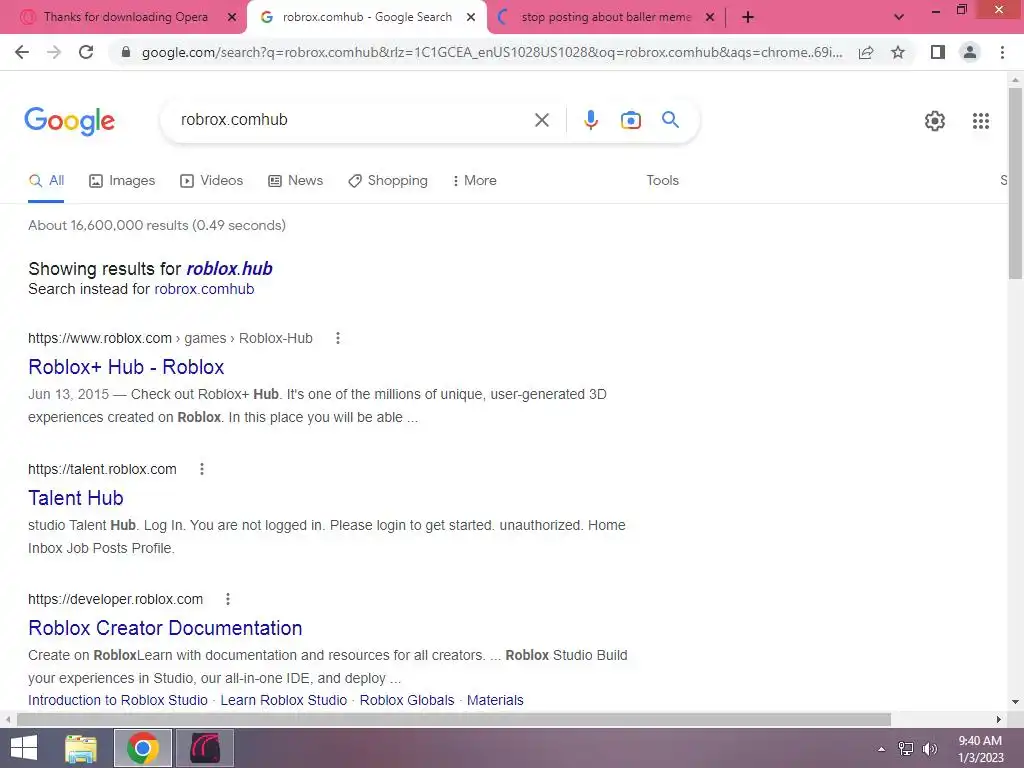Click into the search text field
The width and height of the screenshot is (1024, 768).
click(x=353, y=120)
